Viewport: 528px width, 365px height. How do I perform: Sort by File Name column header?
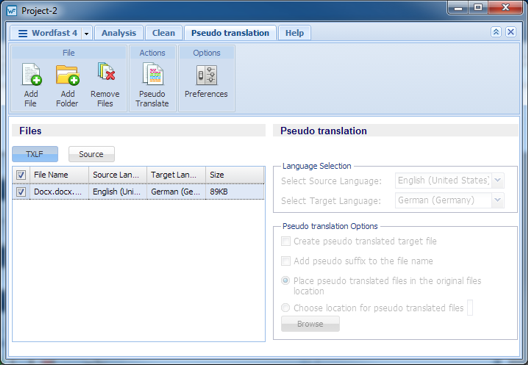click(x=59, y=175)
